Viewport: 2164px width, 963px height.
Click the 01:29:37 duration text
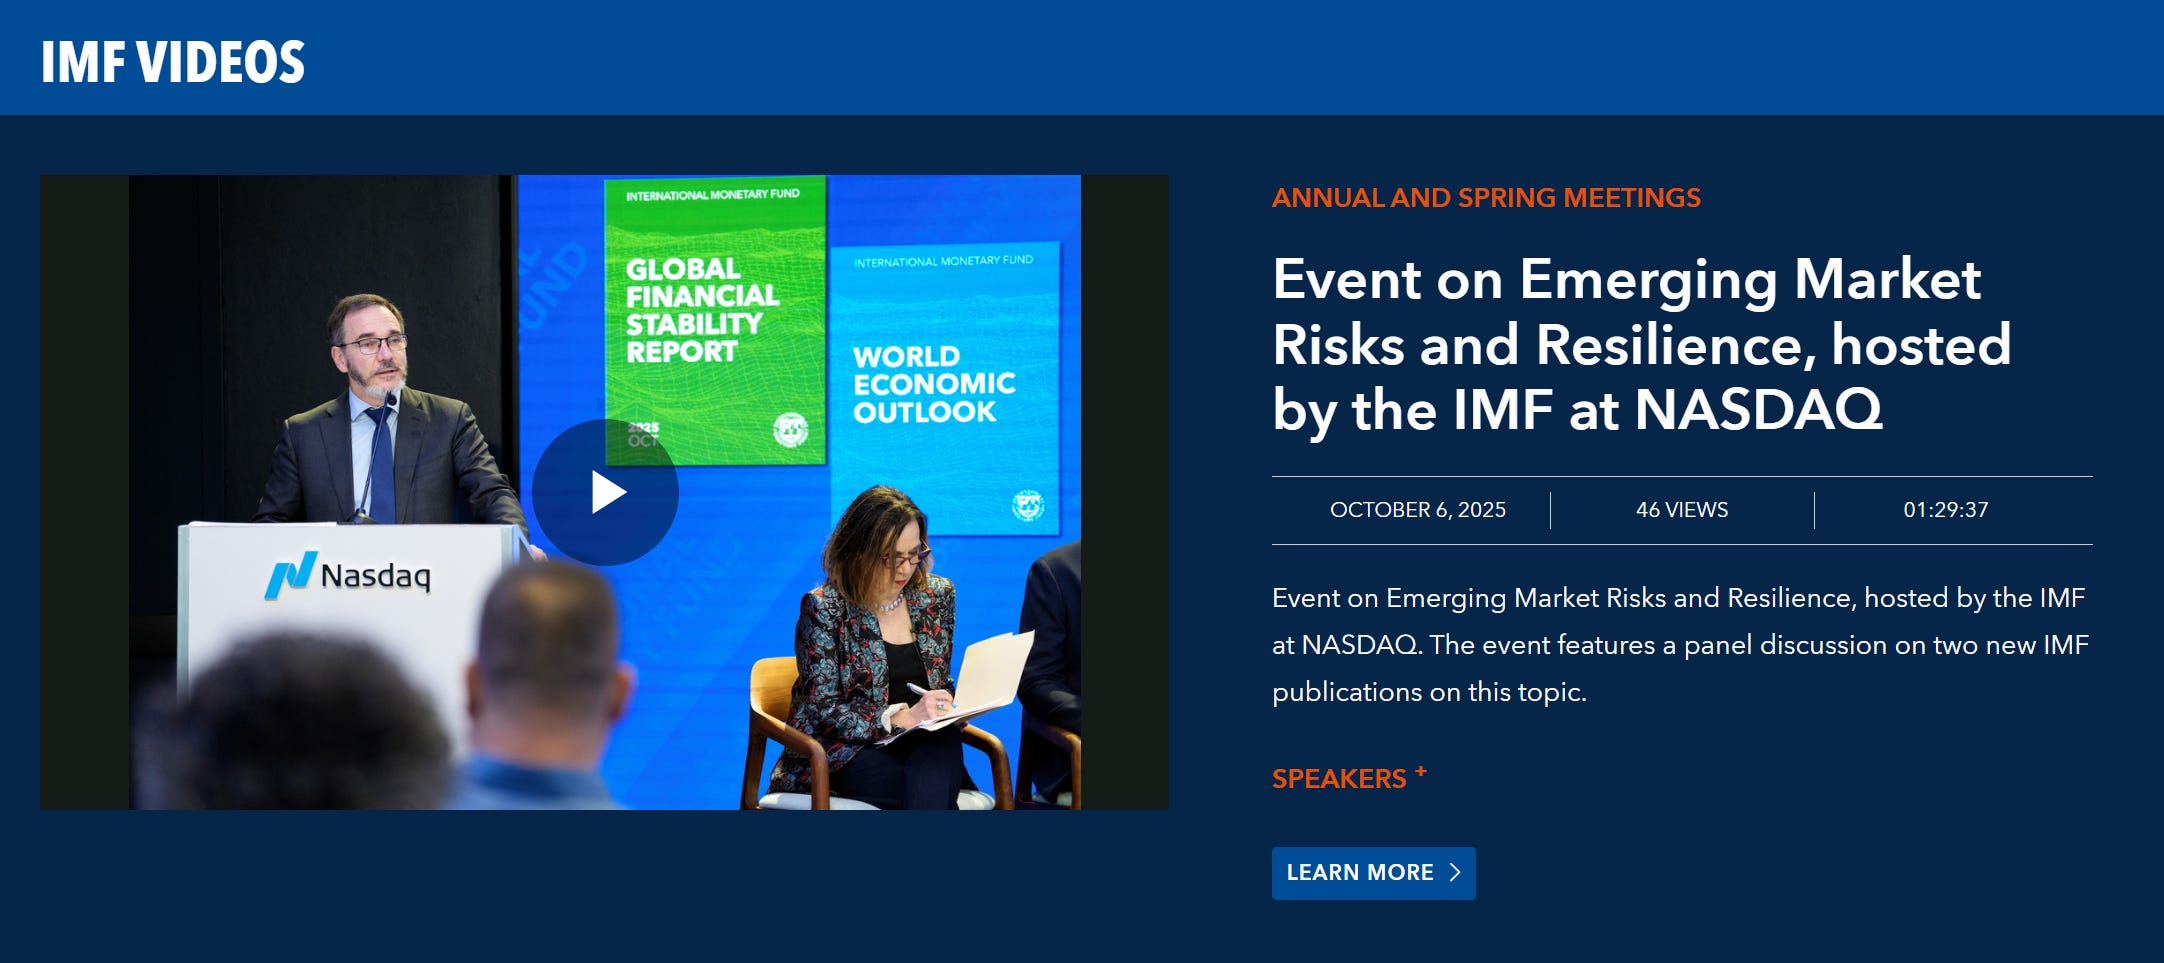tap(1945, 510)
